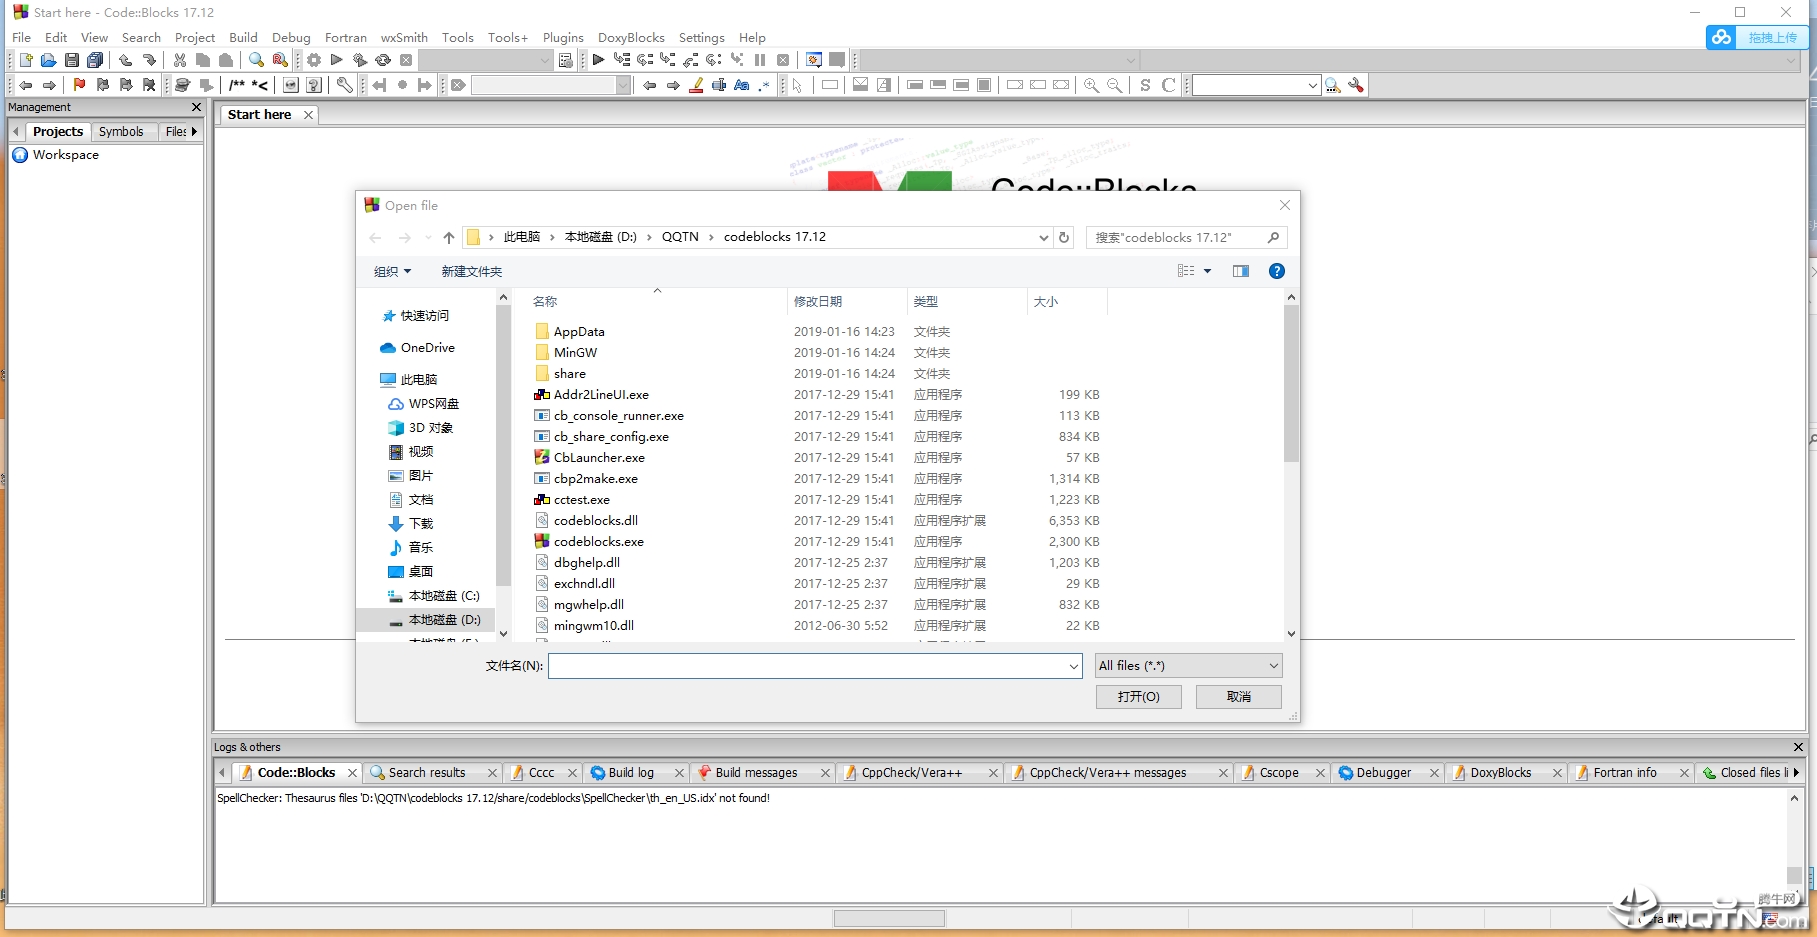
Task: Click the Zoom out icon in the toolbar
Action: click(x=1114, y=85)
